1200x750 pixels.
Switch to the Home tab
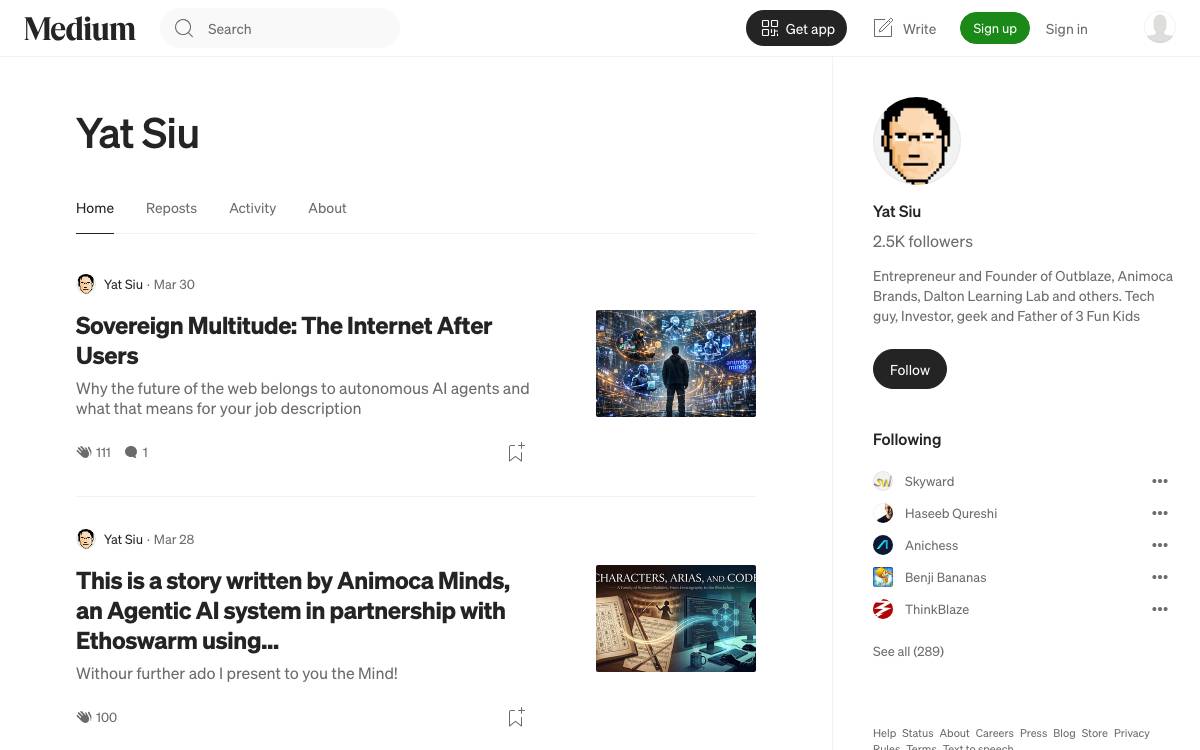[x=95, y=208]
